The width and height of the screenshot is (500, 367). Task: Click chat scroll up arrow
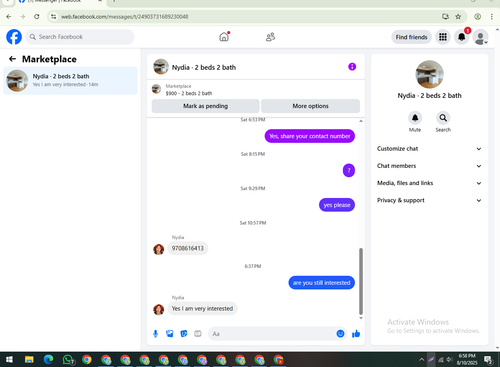pos(361,121)
